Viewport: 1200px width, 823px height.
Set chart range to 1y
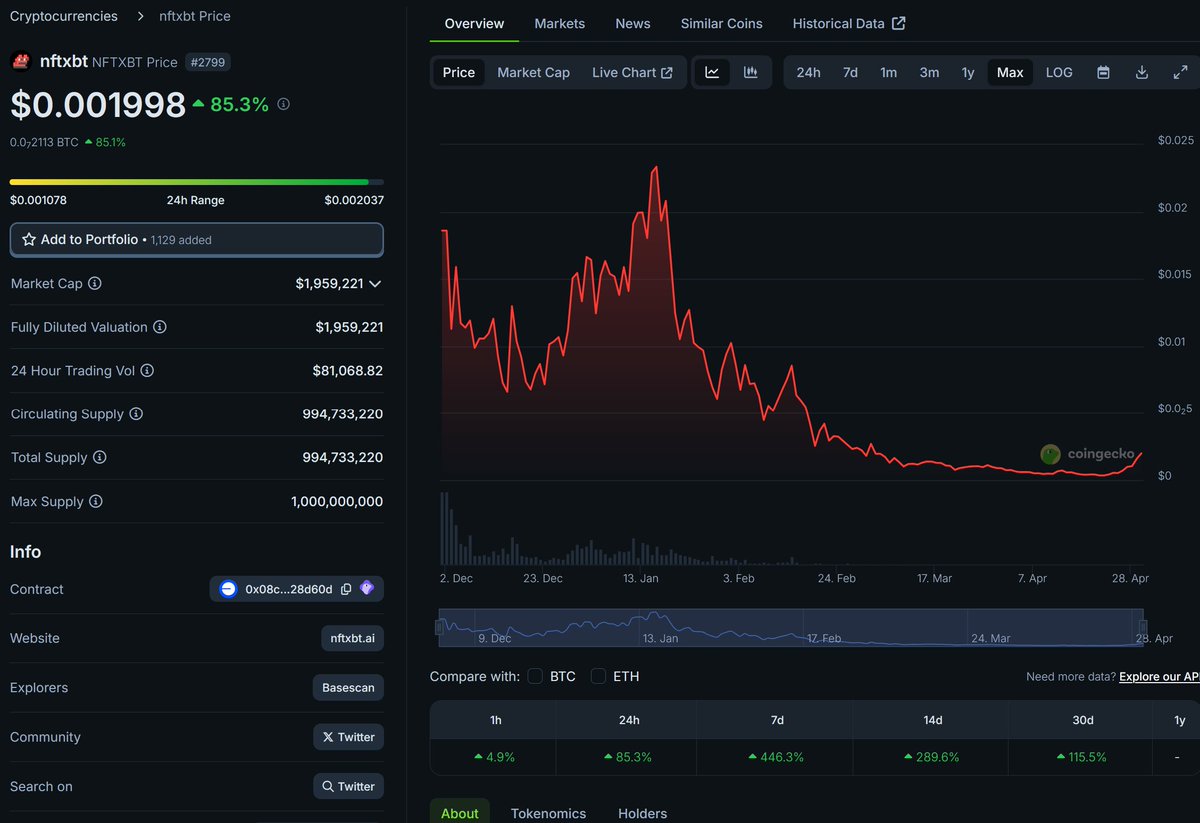[x=968, y=72]
